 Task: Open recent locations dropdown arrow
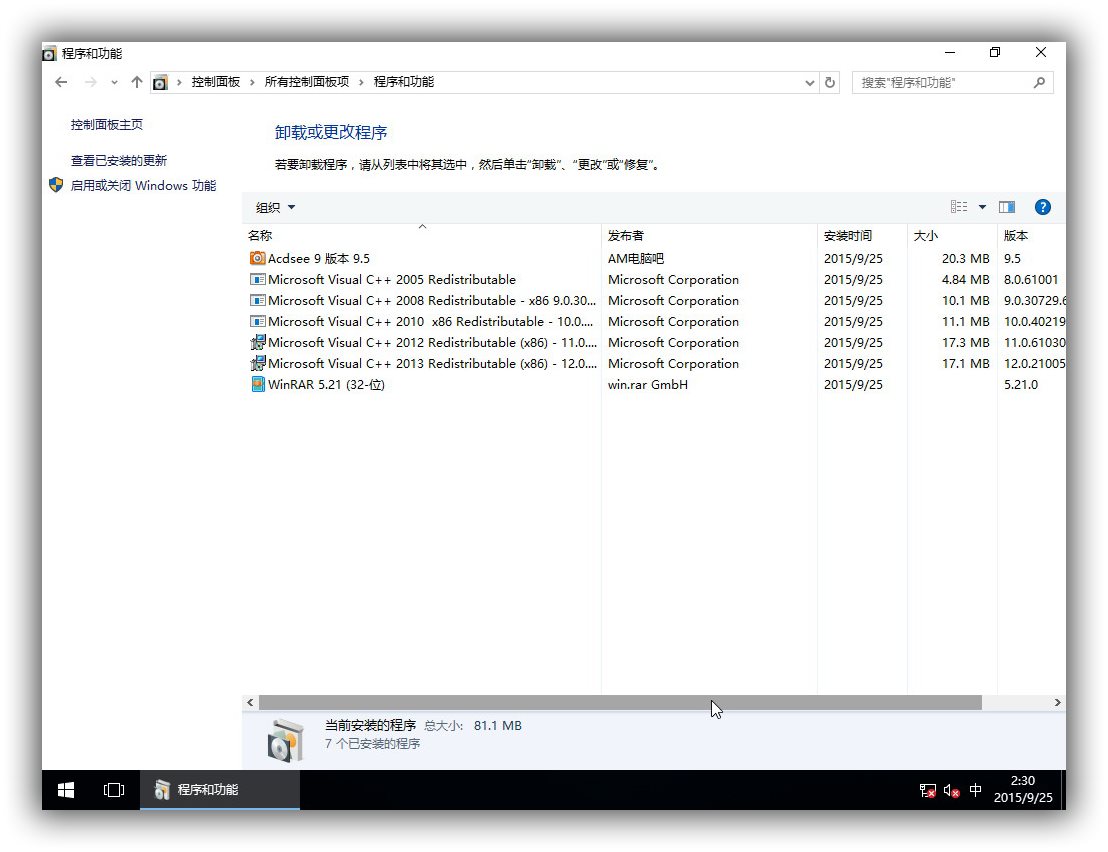click(x=114, y=83)
